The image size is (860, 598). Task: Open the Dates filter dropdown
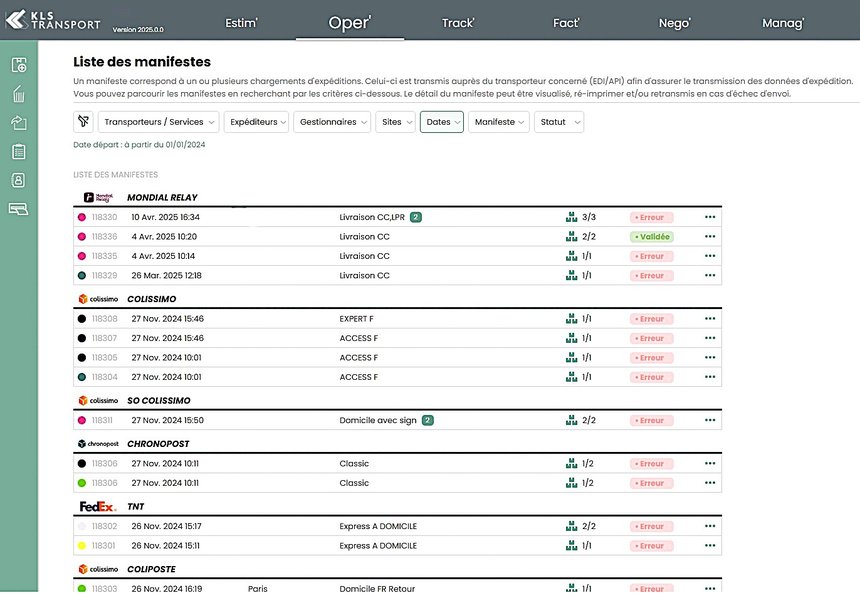click(442, 122)
